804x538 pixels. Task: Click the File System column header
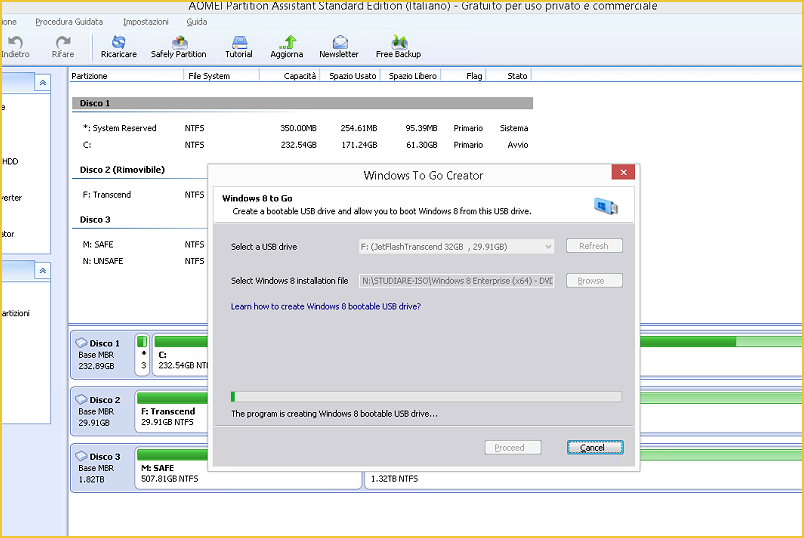click(222, 76)
